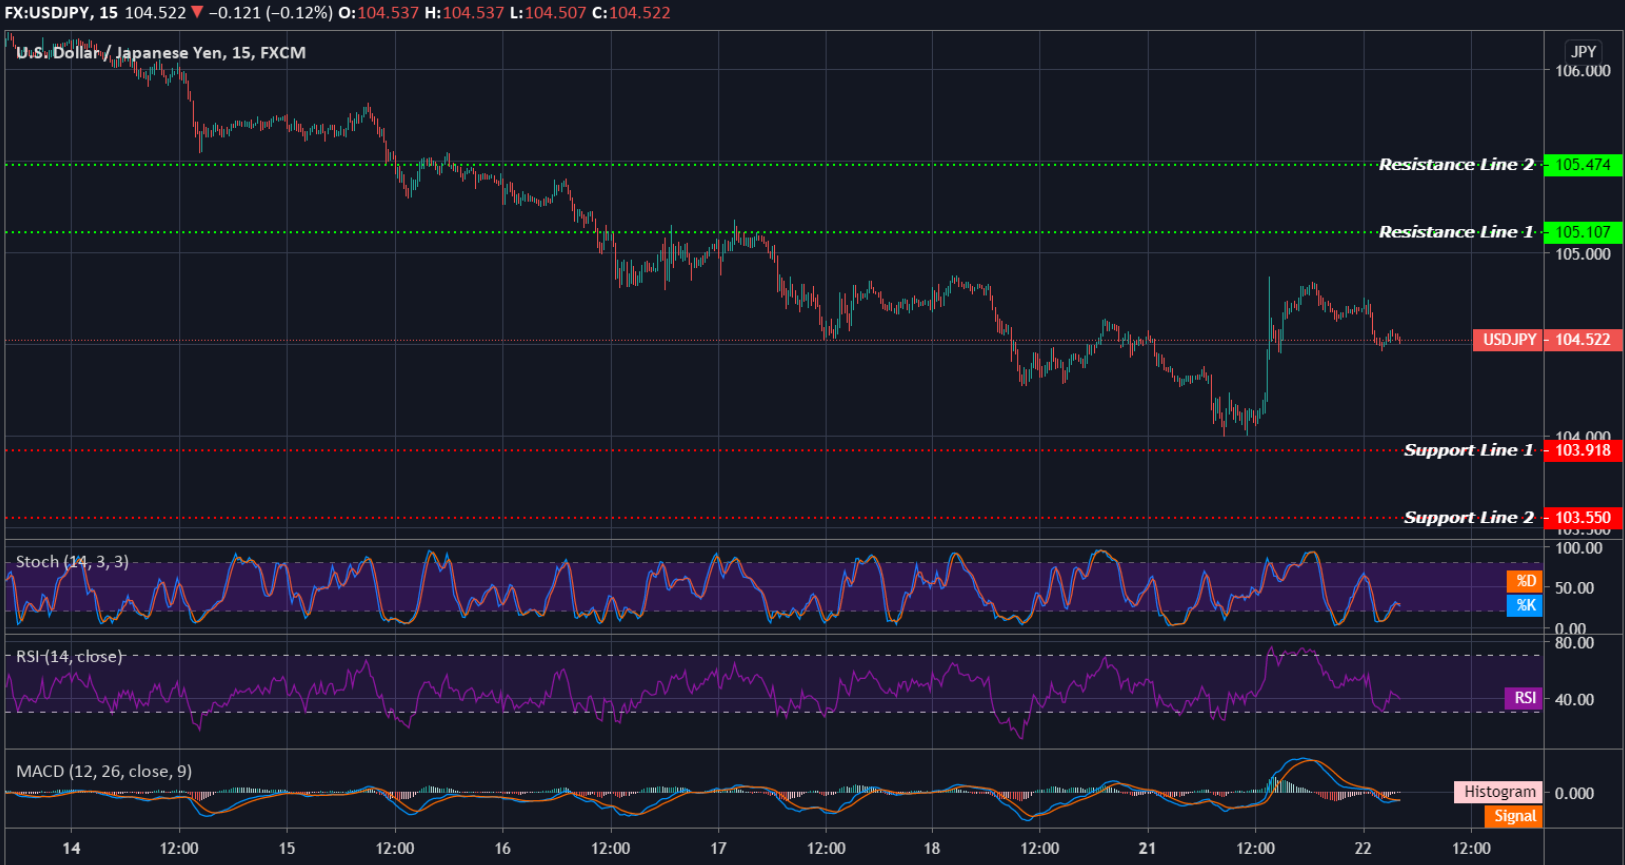Click the 17 date on time axis

click(x=718, y=848)
